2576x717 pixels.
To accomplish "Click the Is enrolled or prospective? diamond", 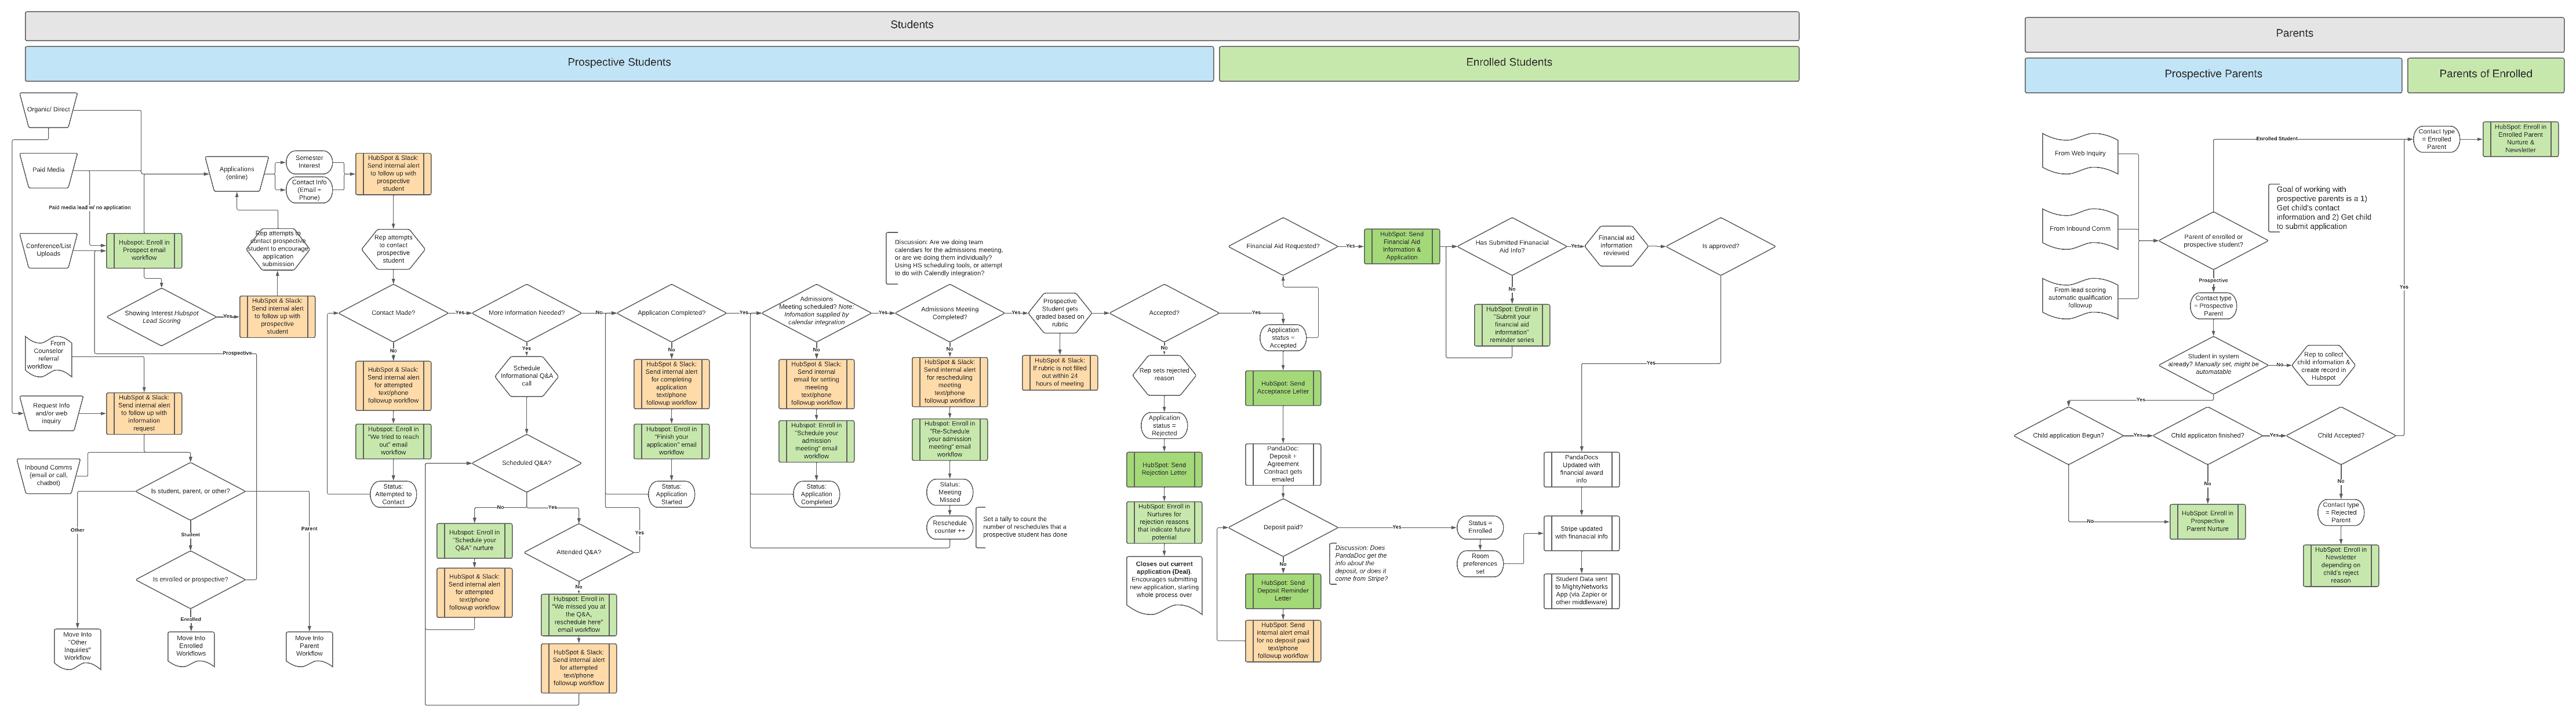I will [x=190, y=580].
